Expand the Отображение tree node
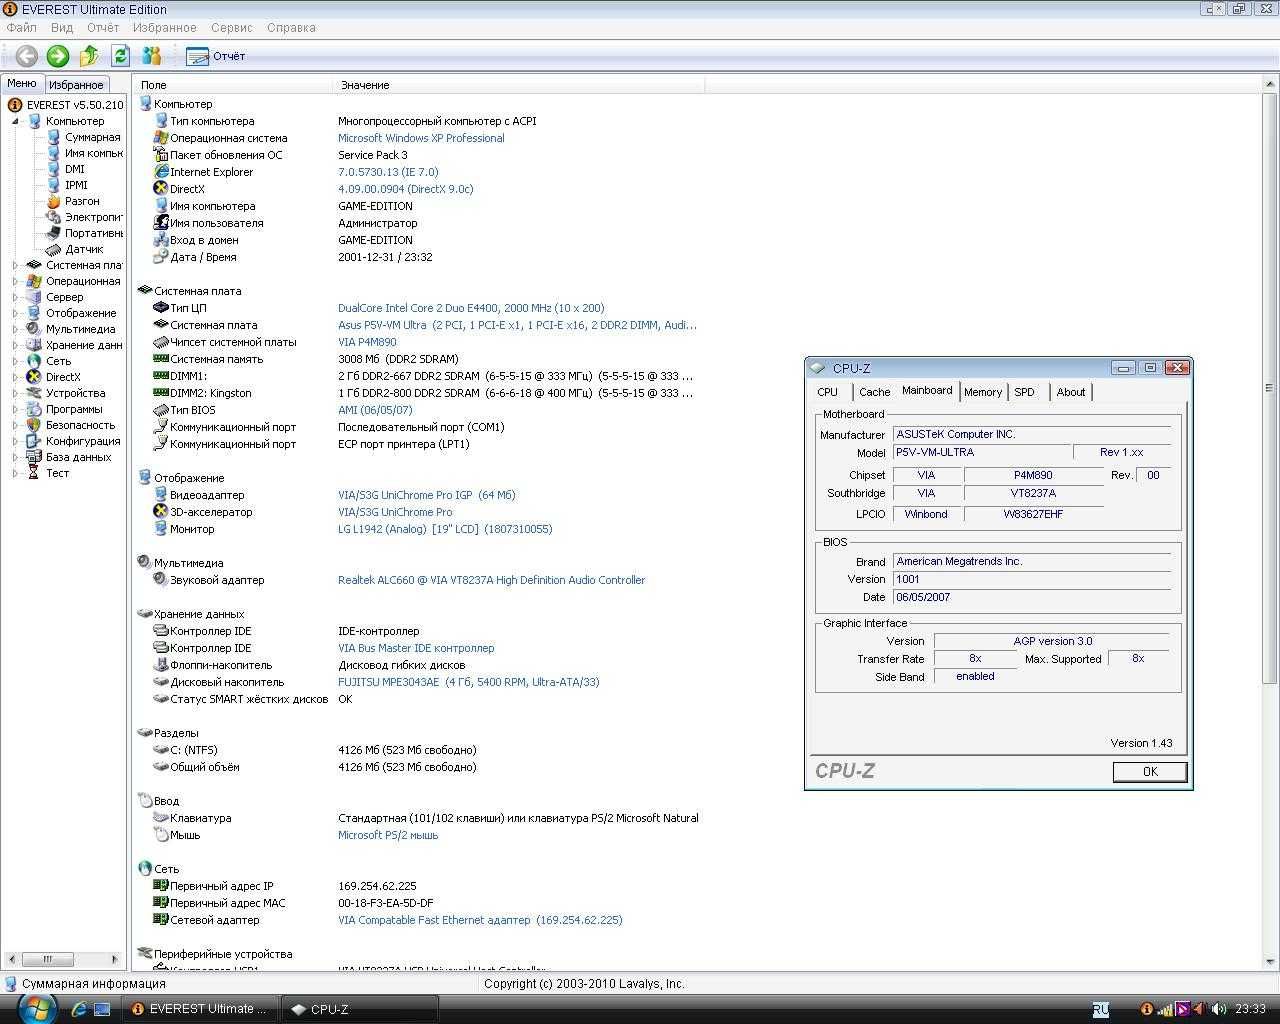Viewport: 1280px width, 1024px height. pos(16,313)
